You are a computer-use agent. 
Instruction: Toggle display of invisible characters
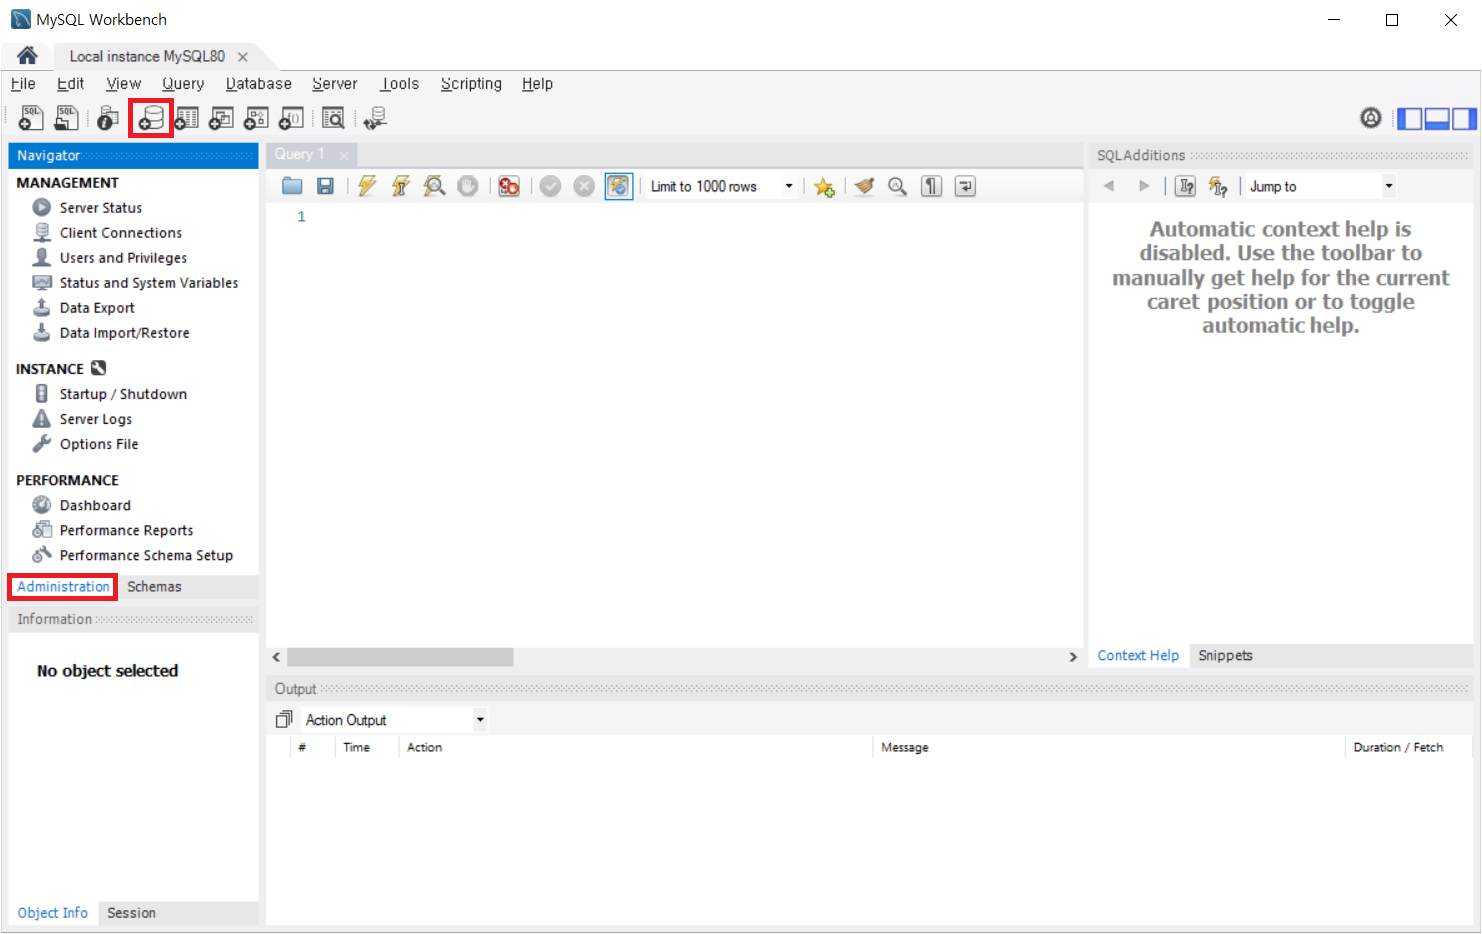point(931,186)
